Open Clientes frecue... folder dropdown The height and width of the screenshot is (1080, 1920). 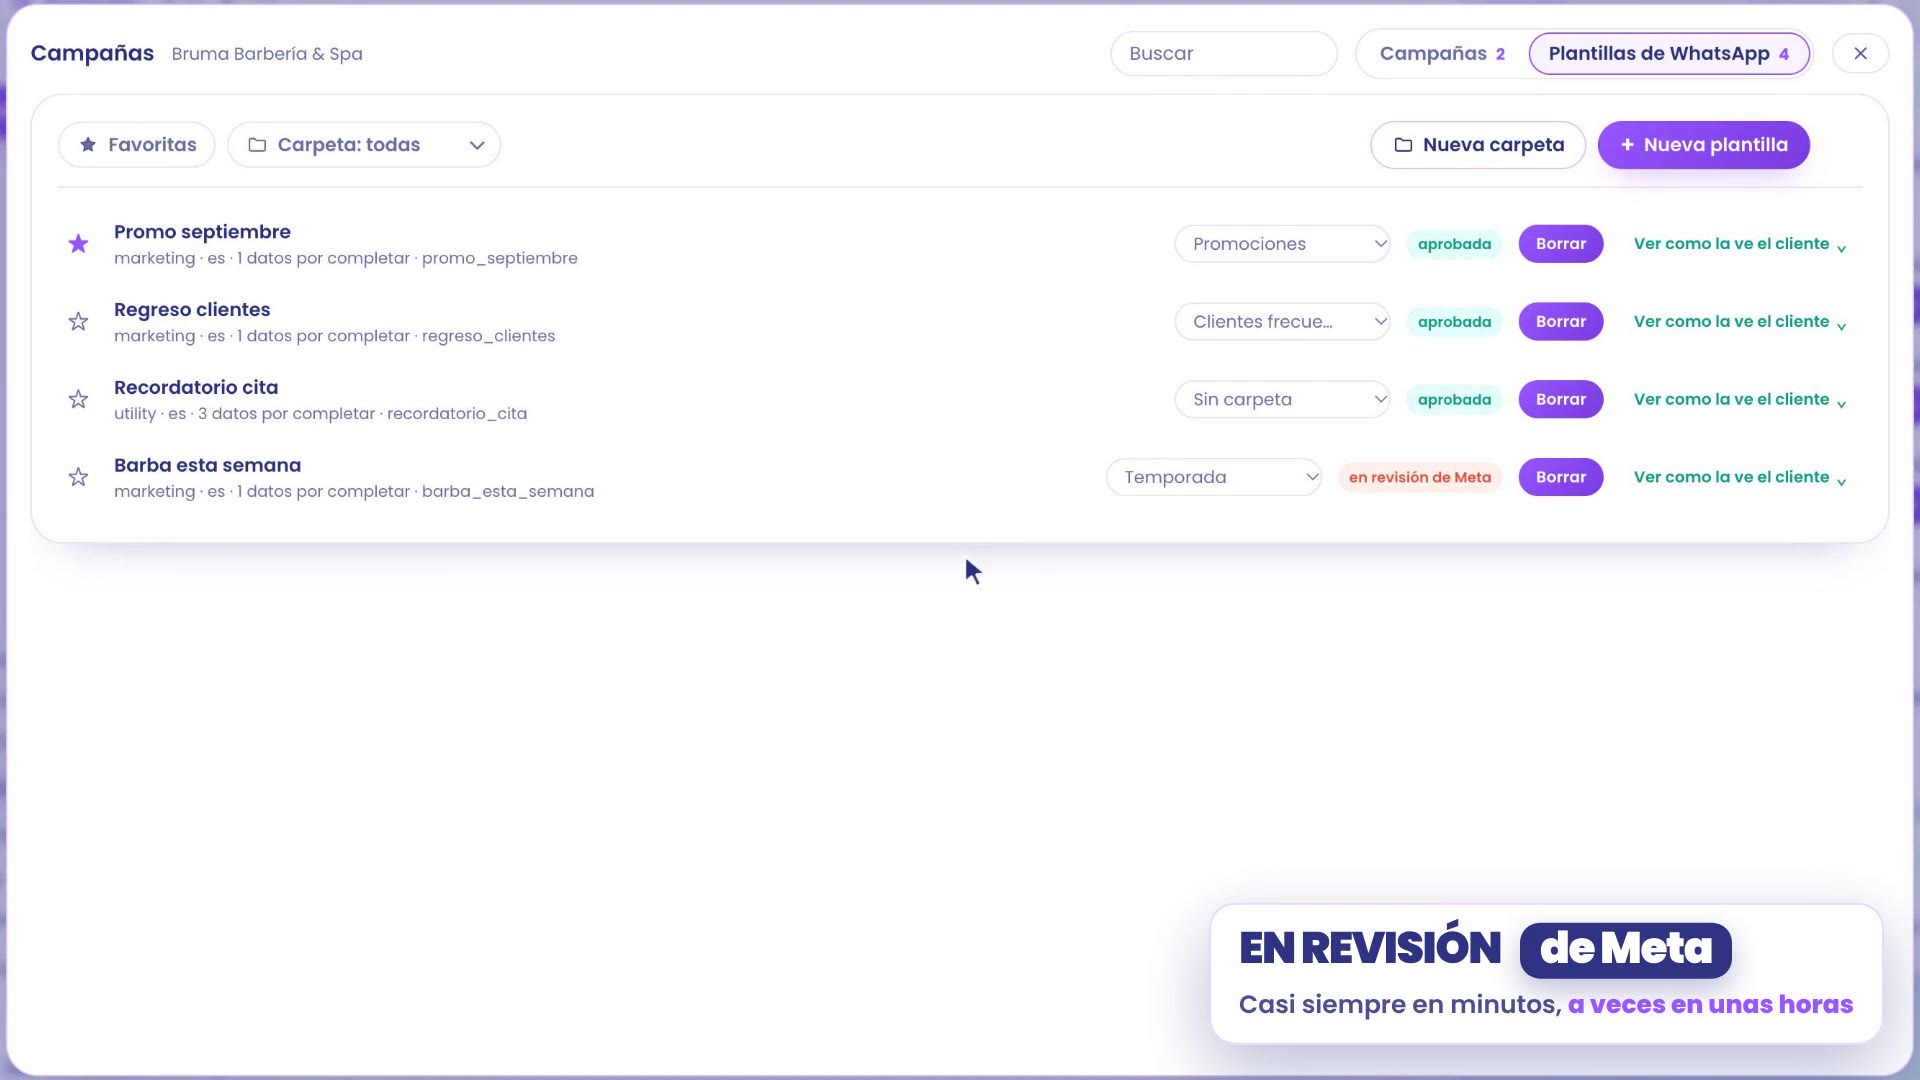coord(1282,322)
